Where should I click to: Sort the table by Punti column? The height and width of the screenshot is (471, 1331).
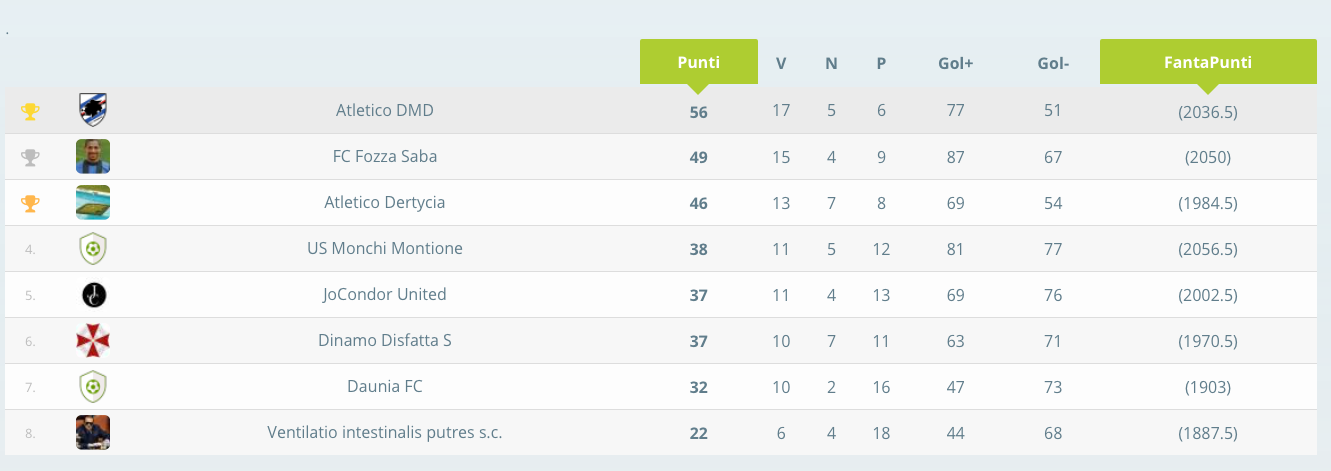pyautogui.click(x=698, y=62)
